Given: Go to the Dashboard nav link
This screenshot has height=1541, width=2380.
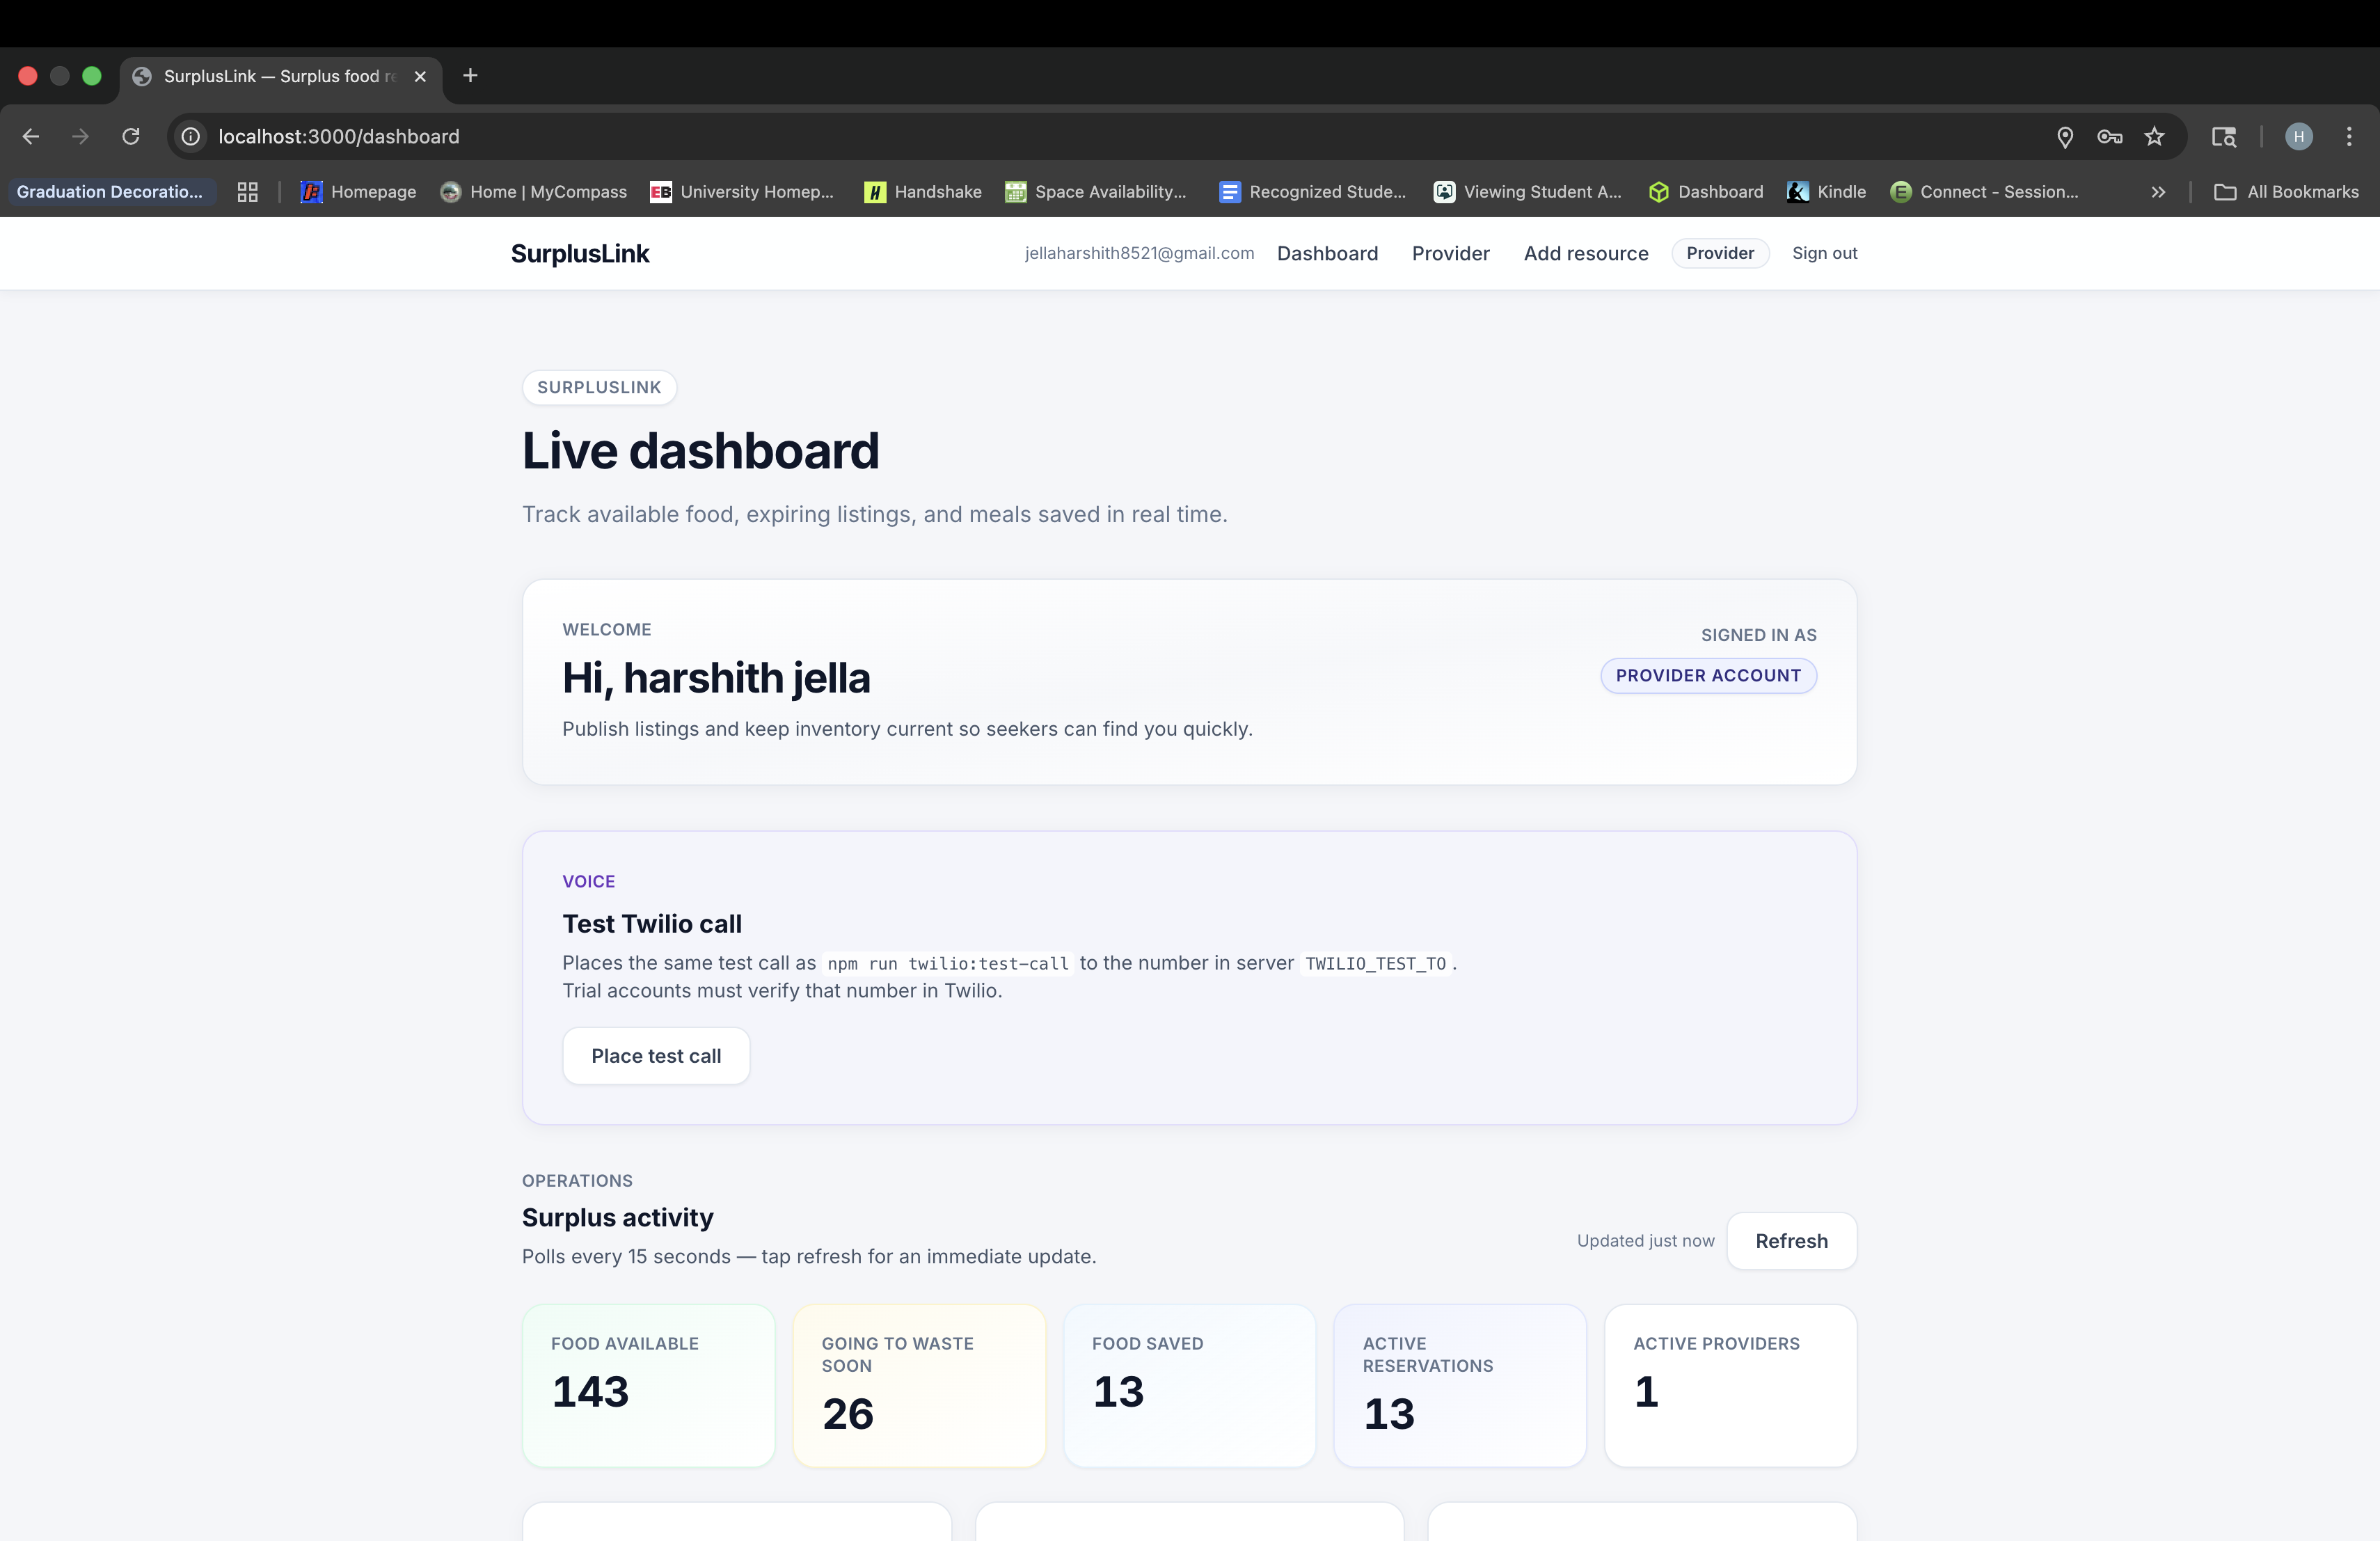Looking at the screenshot, I should pos(1327,253).
